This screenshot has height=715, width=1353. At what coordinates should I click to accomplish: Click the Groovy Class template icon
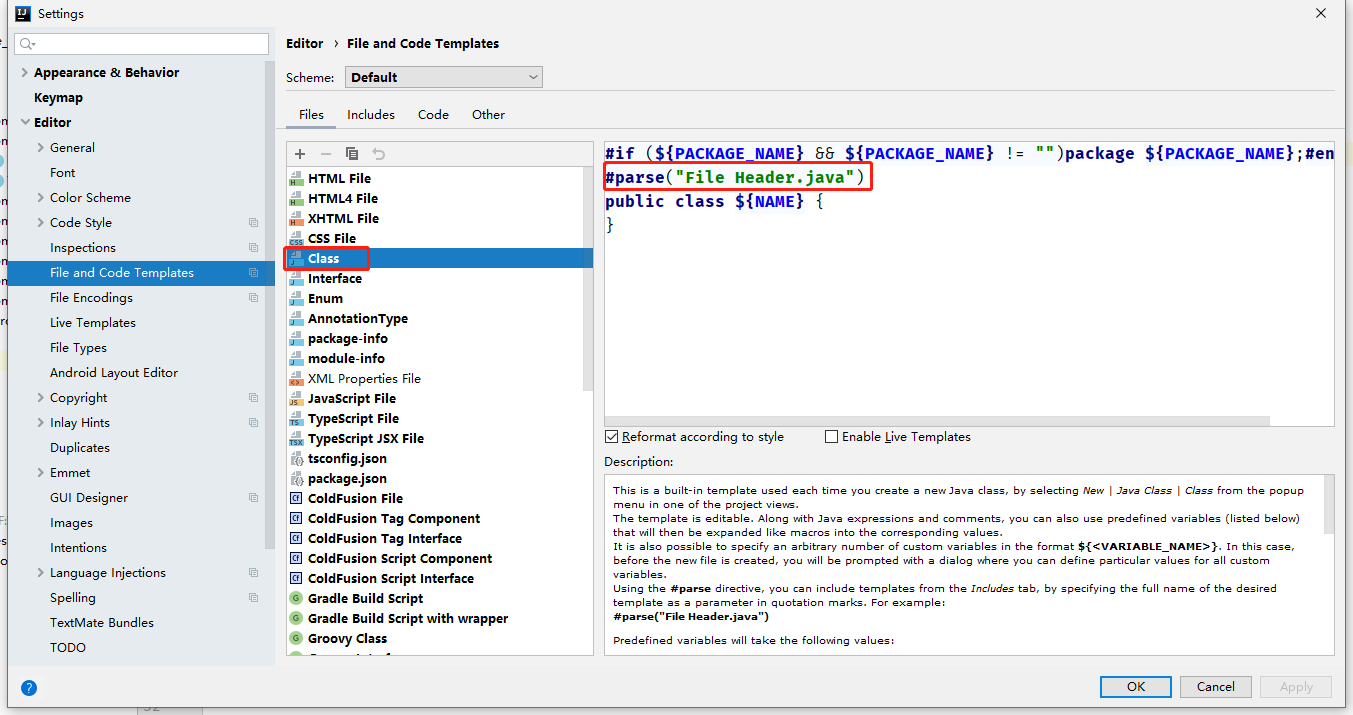tap(296, 639)
